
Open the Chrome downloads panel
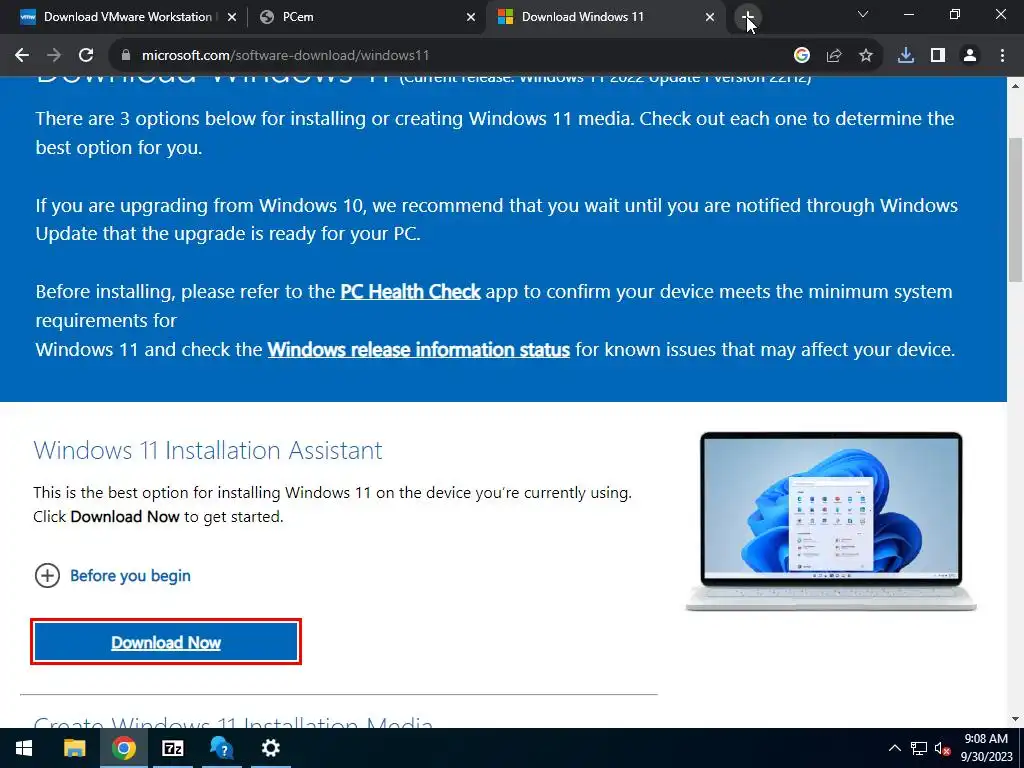click(x=906, y=56)
